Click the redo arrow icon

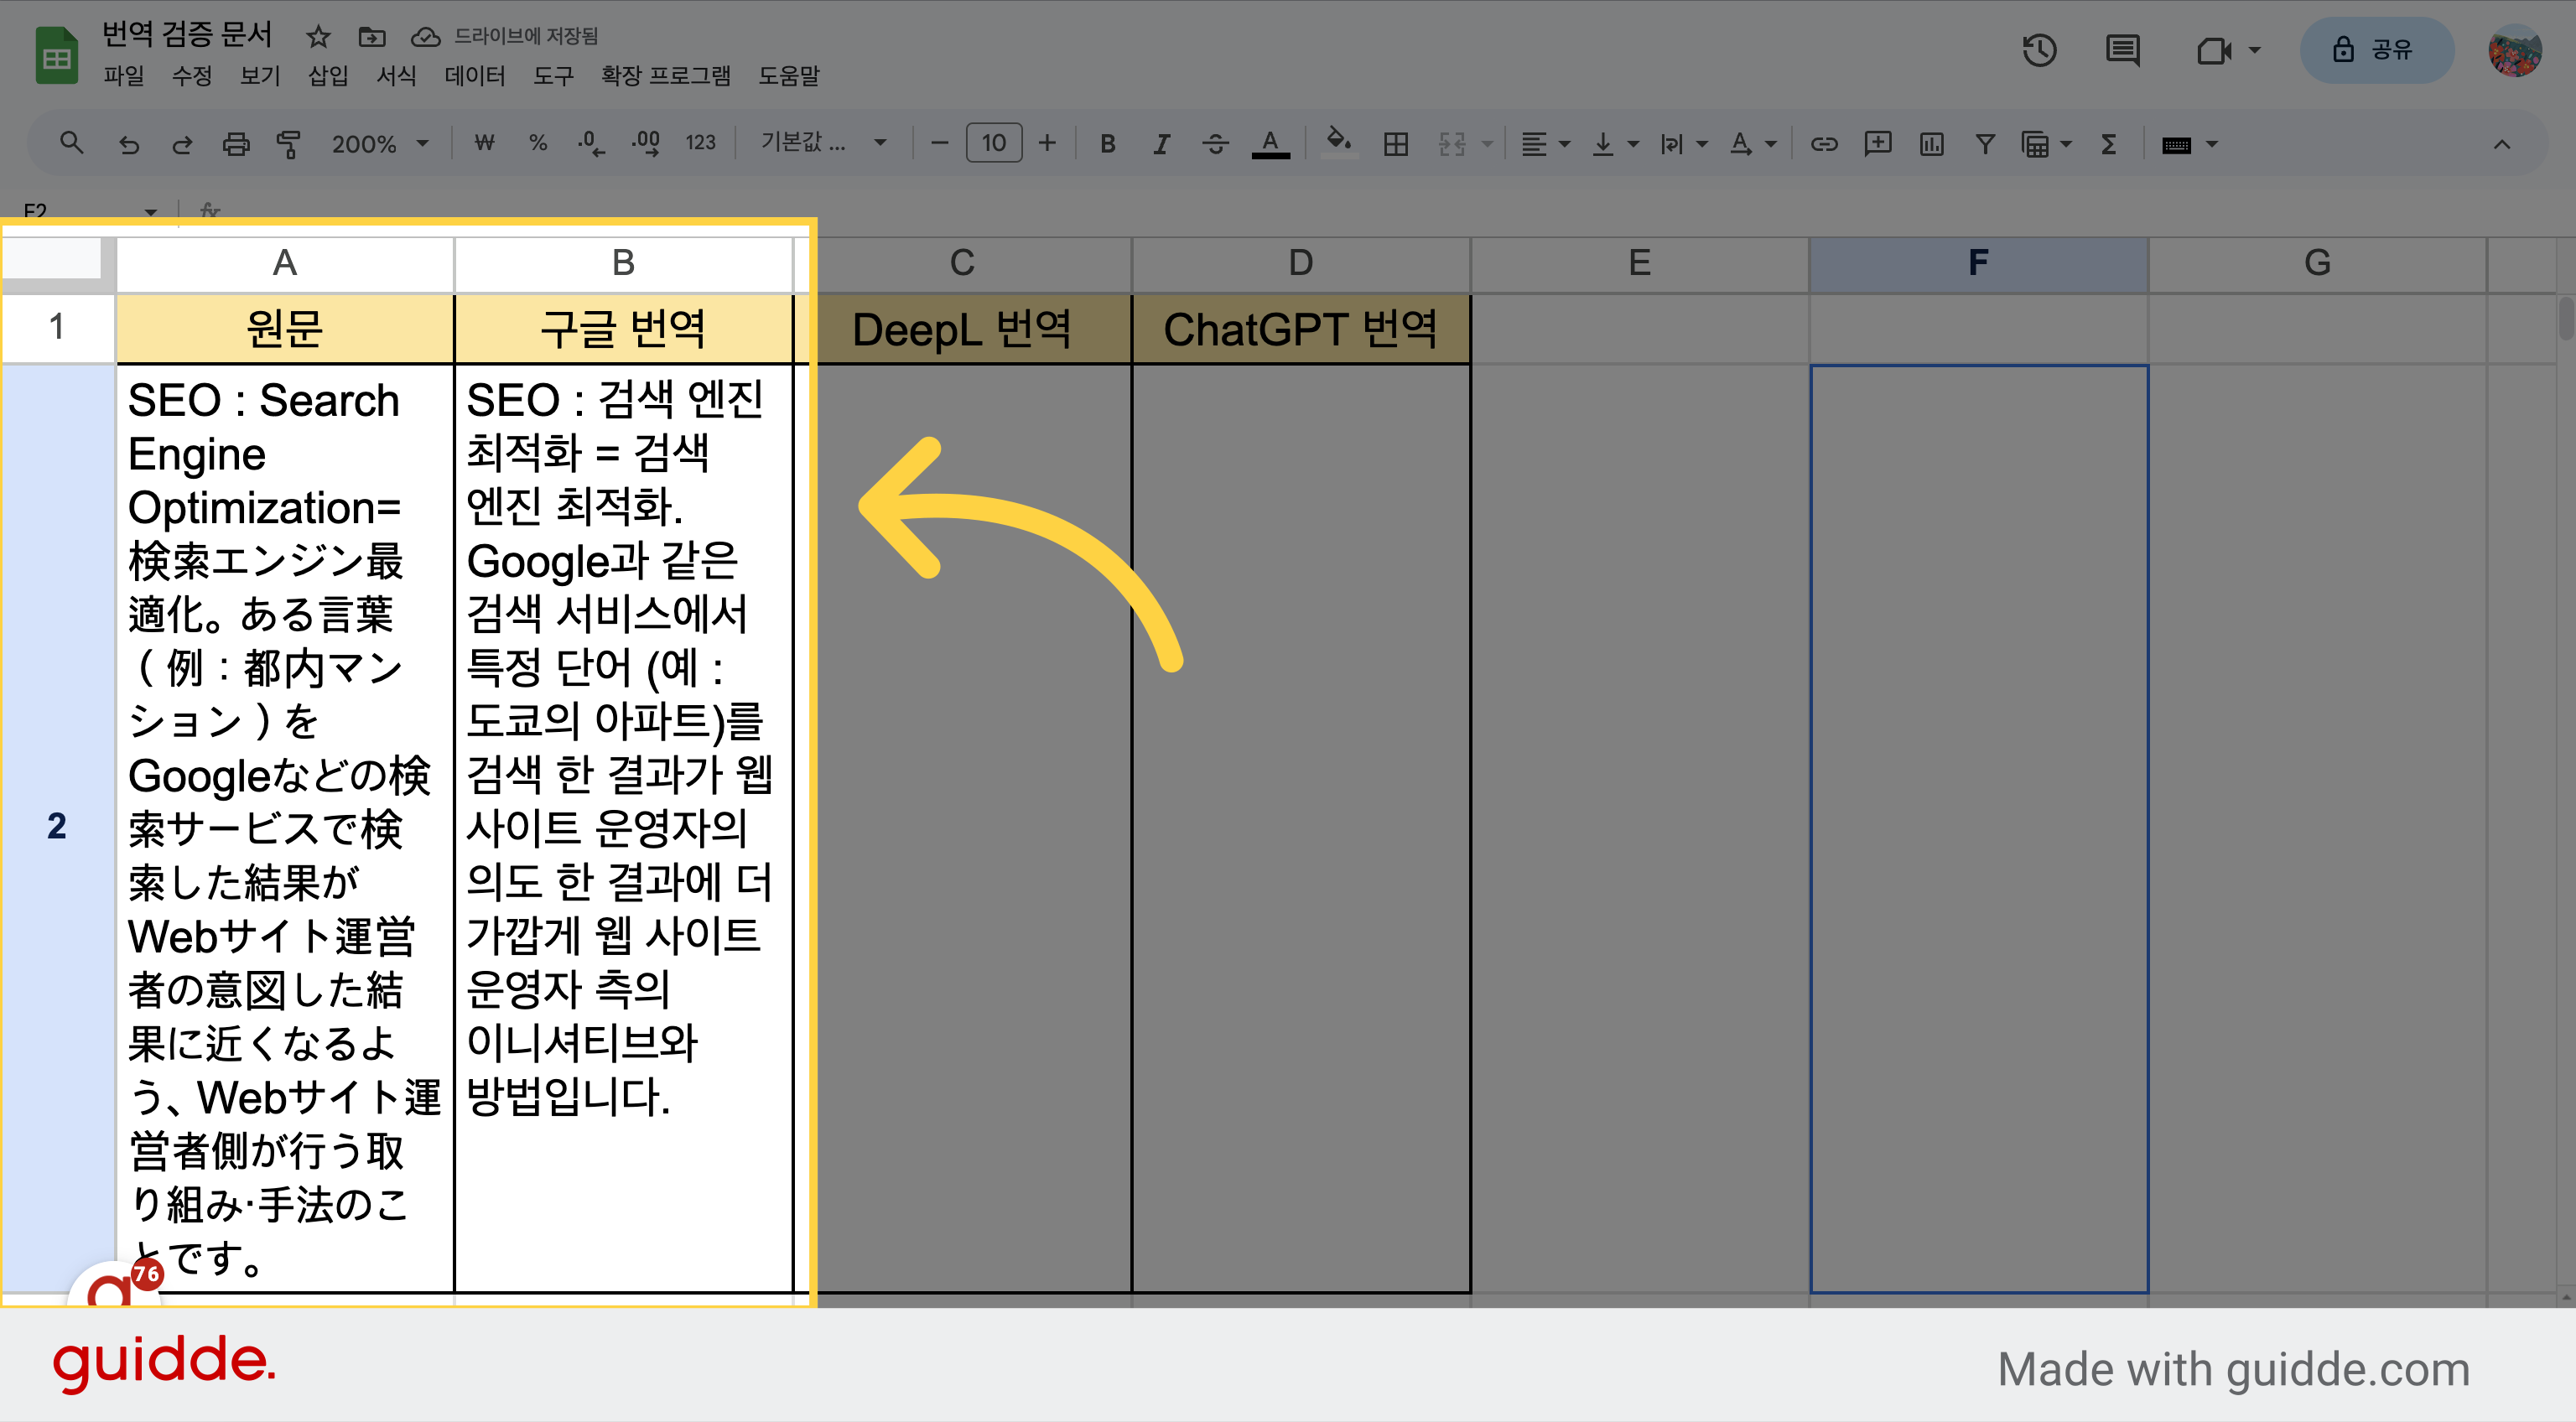coord(182,144)
